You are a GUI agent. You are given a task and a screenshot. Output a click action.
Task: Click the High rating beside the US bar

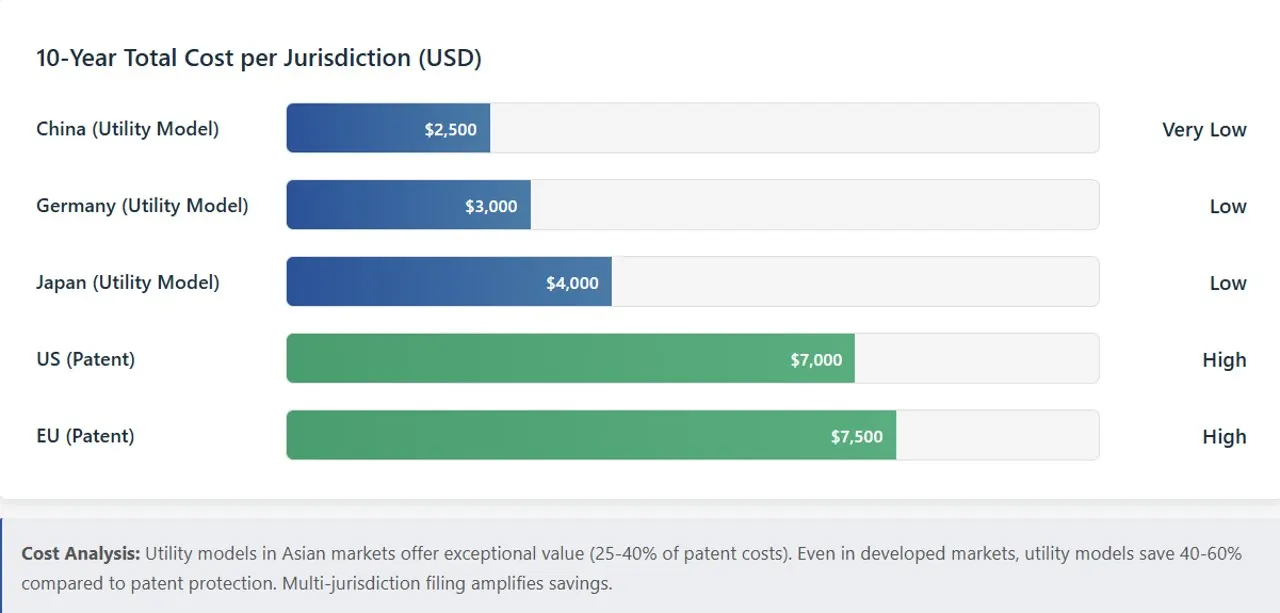(x=1224, y=360)
